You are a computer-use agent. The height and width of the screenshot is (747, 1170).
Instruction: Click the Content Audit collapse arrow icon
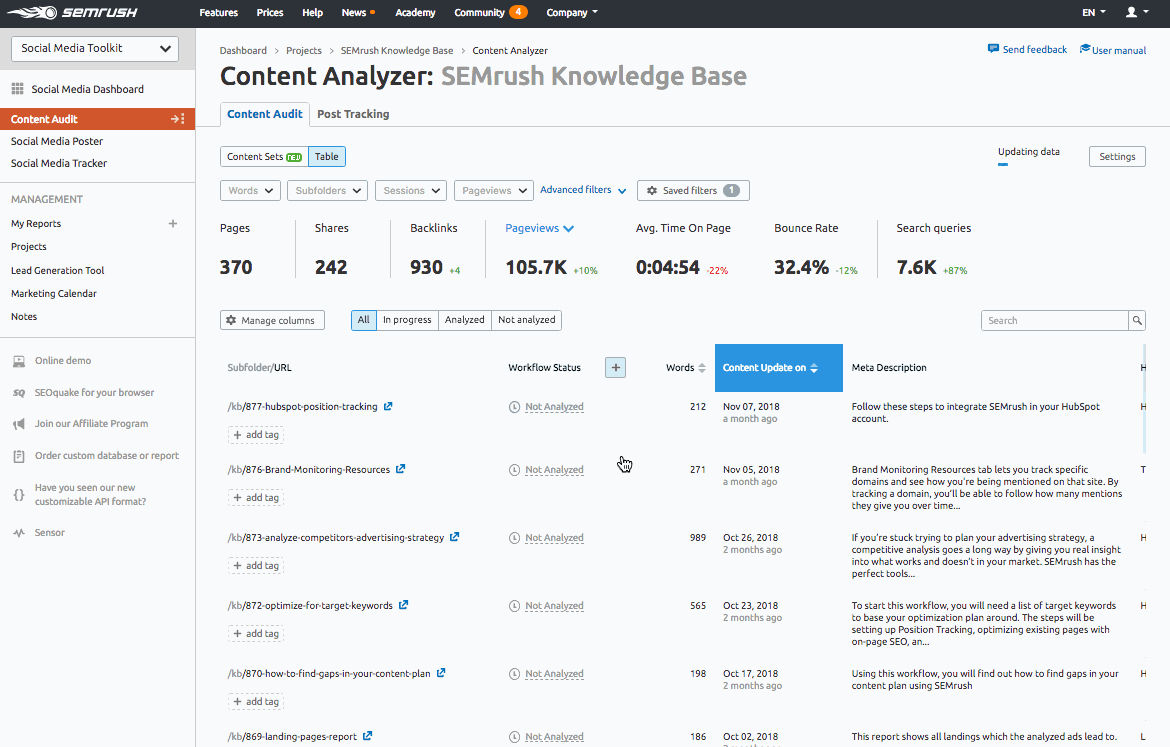[178, 119]
